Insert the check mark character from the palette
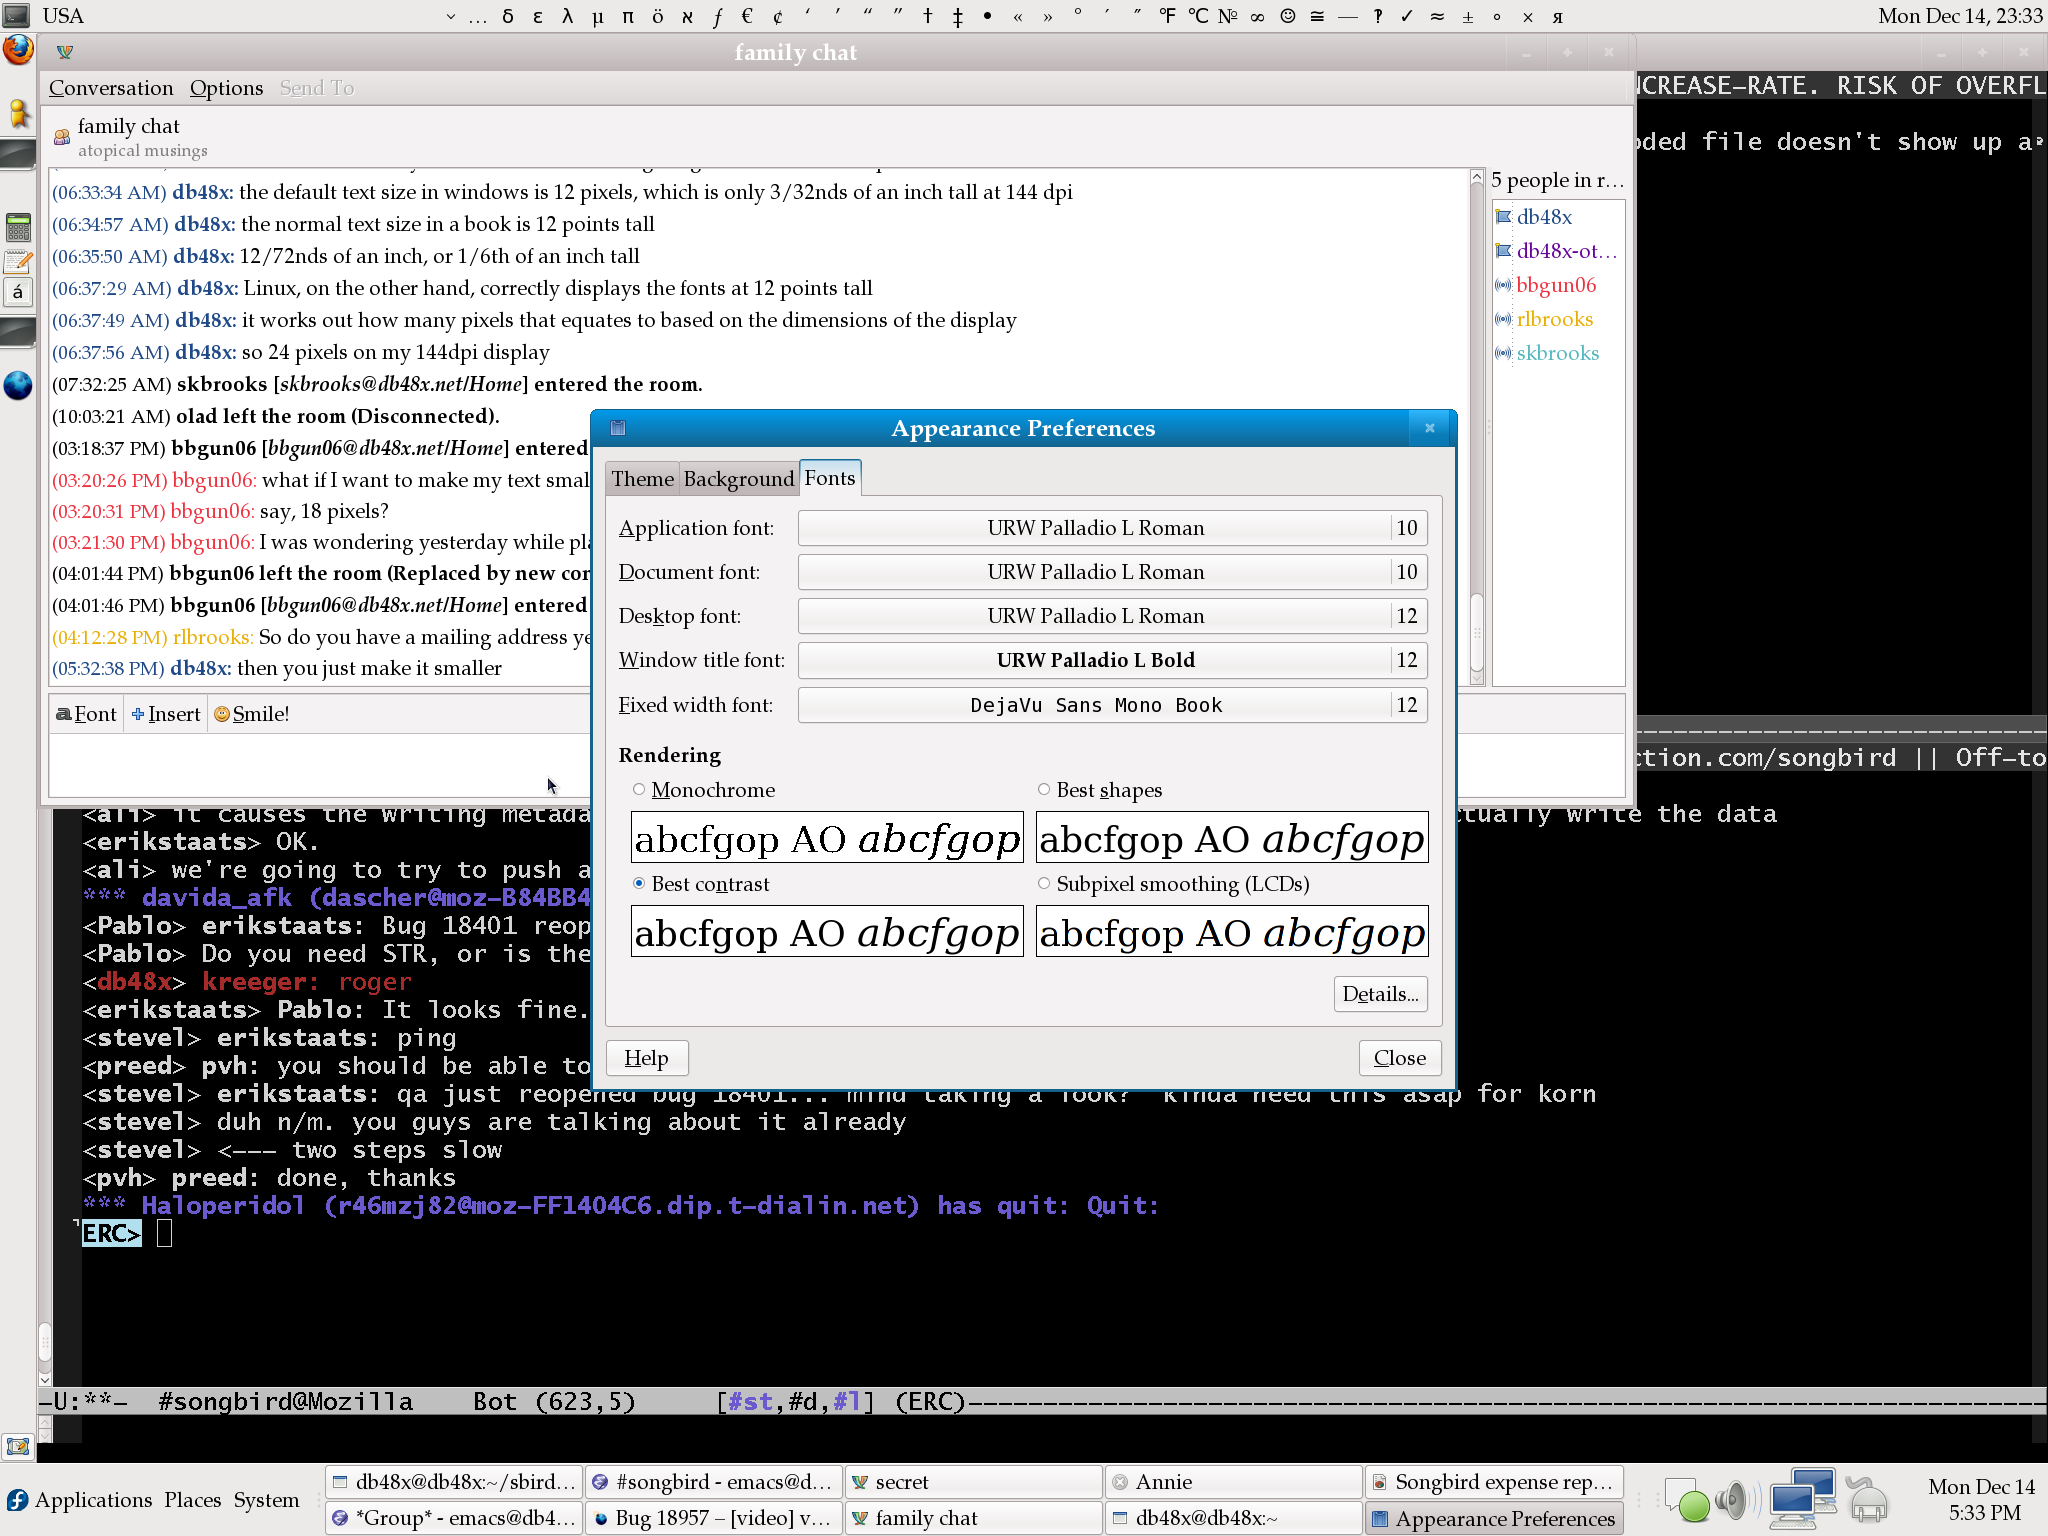Screen dimensions: 2048x1536 (1407, 16)
